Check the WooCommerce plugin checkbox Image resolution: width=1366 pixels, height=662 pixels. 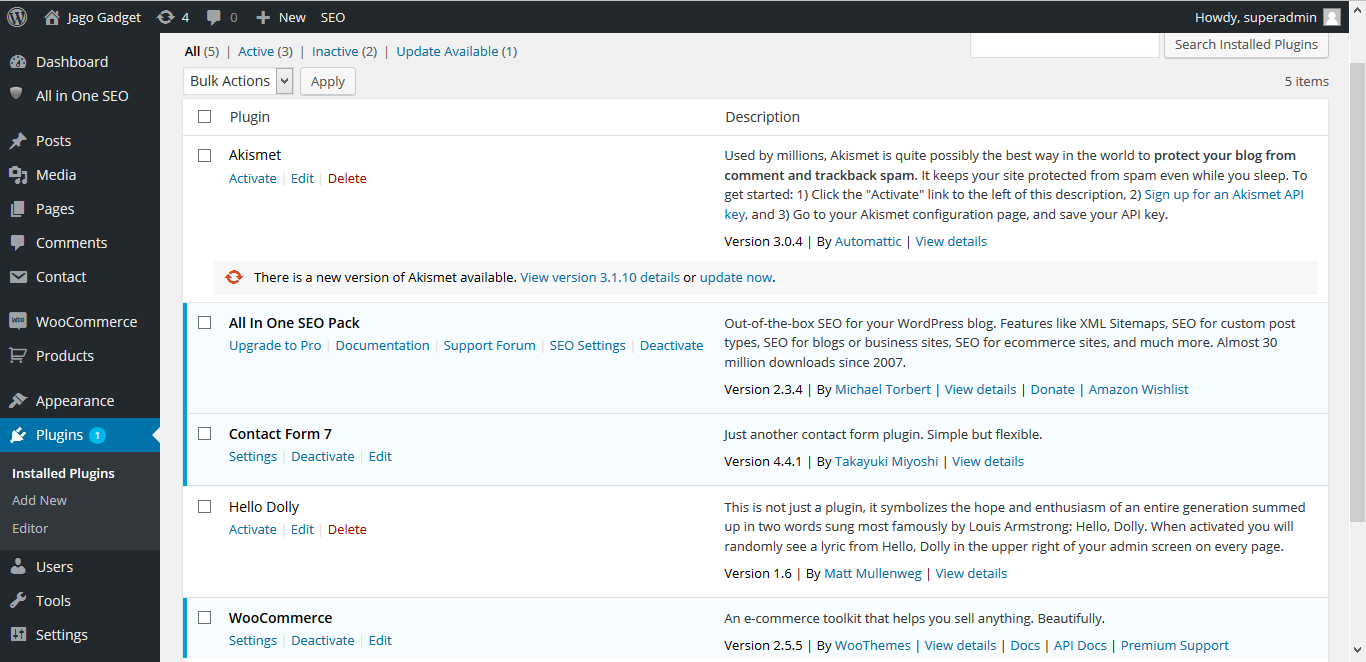click(x=205, y=618)
